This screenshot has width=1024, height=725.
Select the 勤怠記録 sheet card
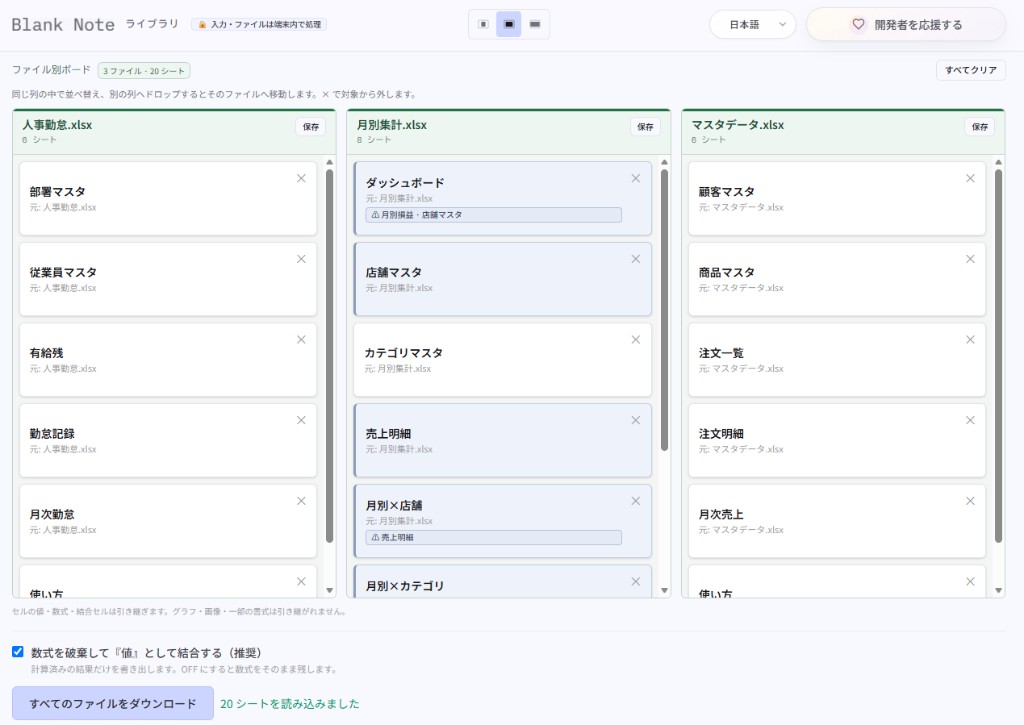(x=168, y=440)
